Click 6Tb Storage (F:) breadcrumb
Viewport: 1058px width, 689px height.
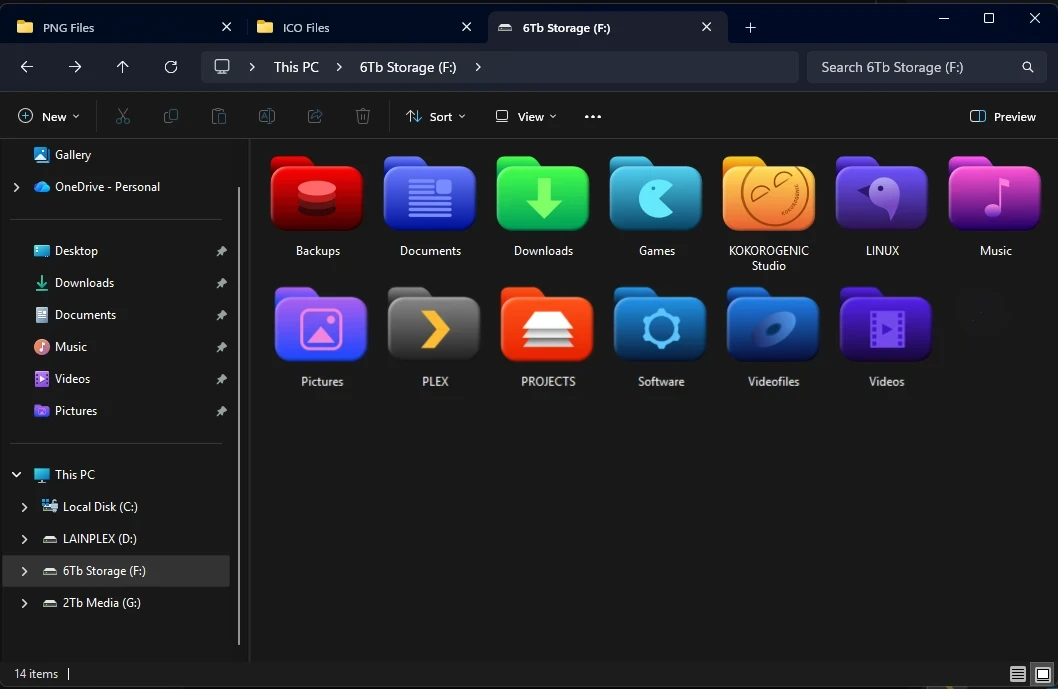tap(408, 67)
